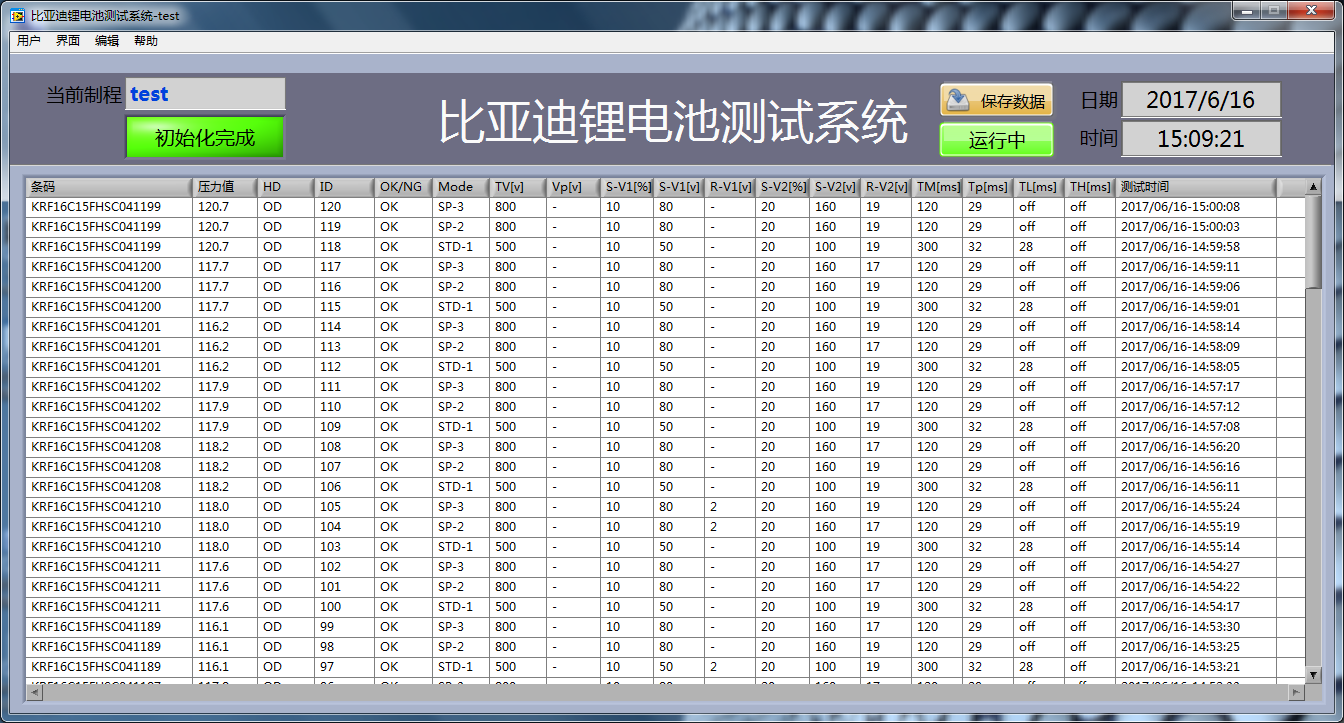Screen dimensions: 1344x723
Task: Click the 压力值 column header
Action: (x=224, y=187)
